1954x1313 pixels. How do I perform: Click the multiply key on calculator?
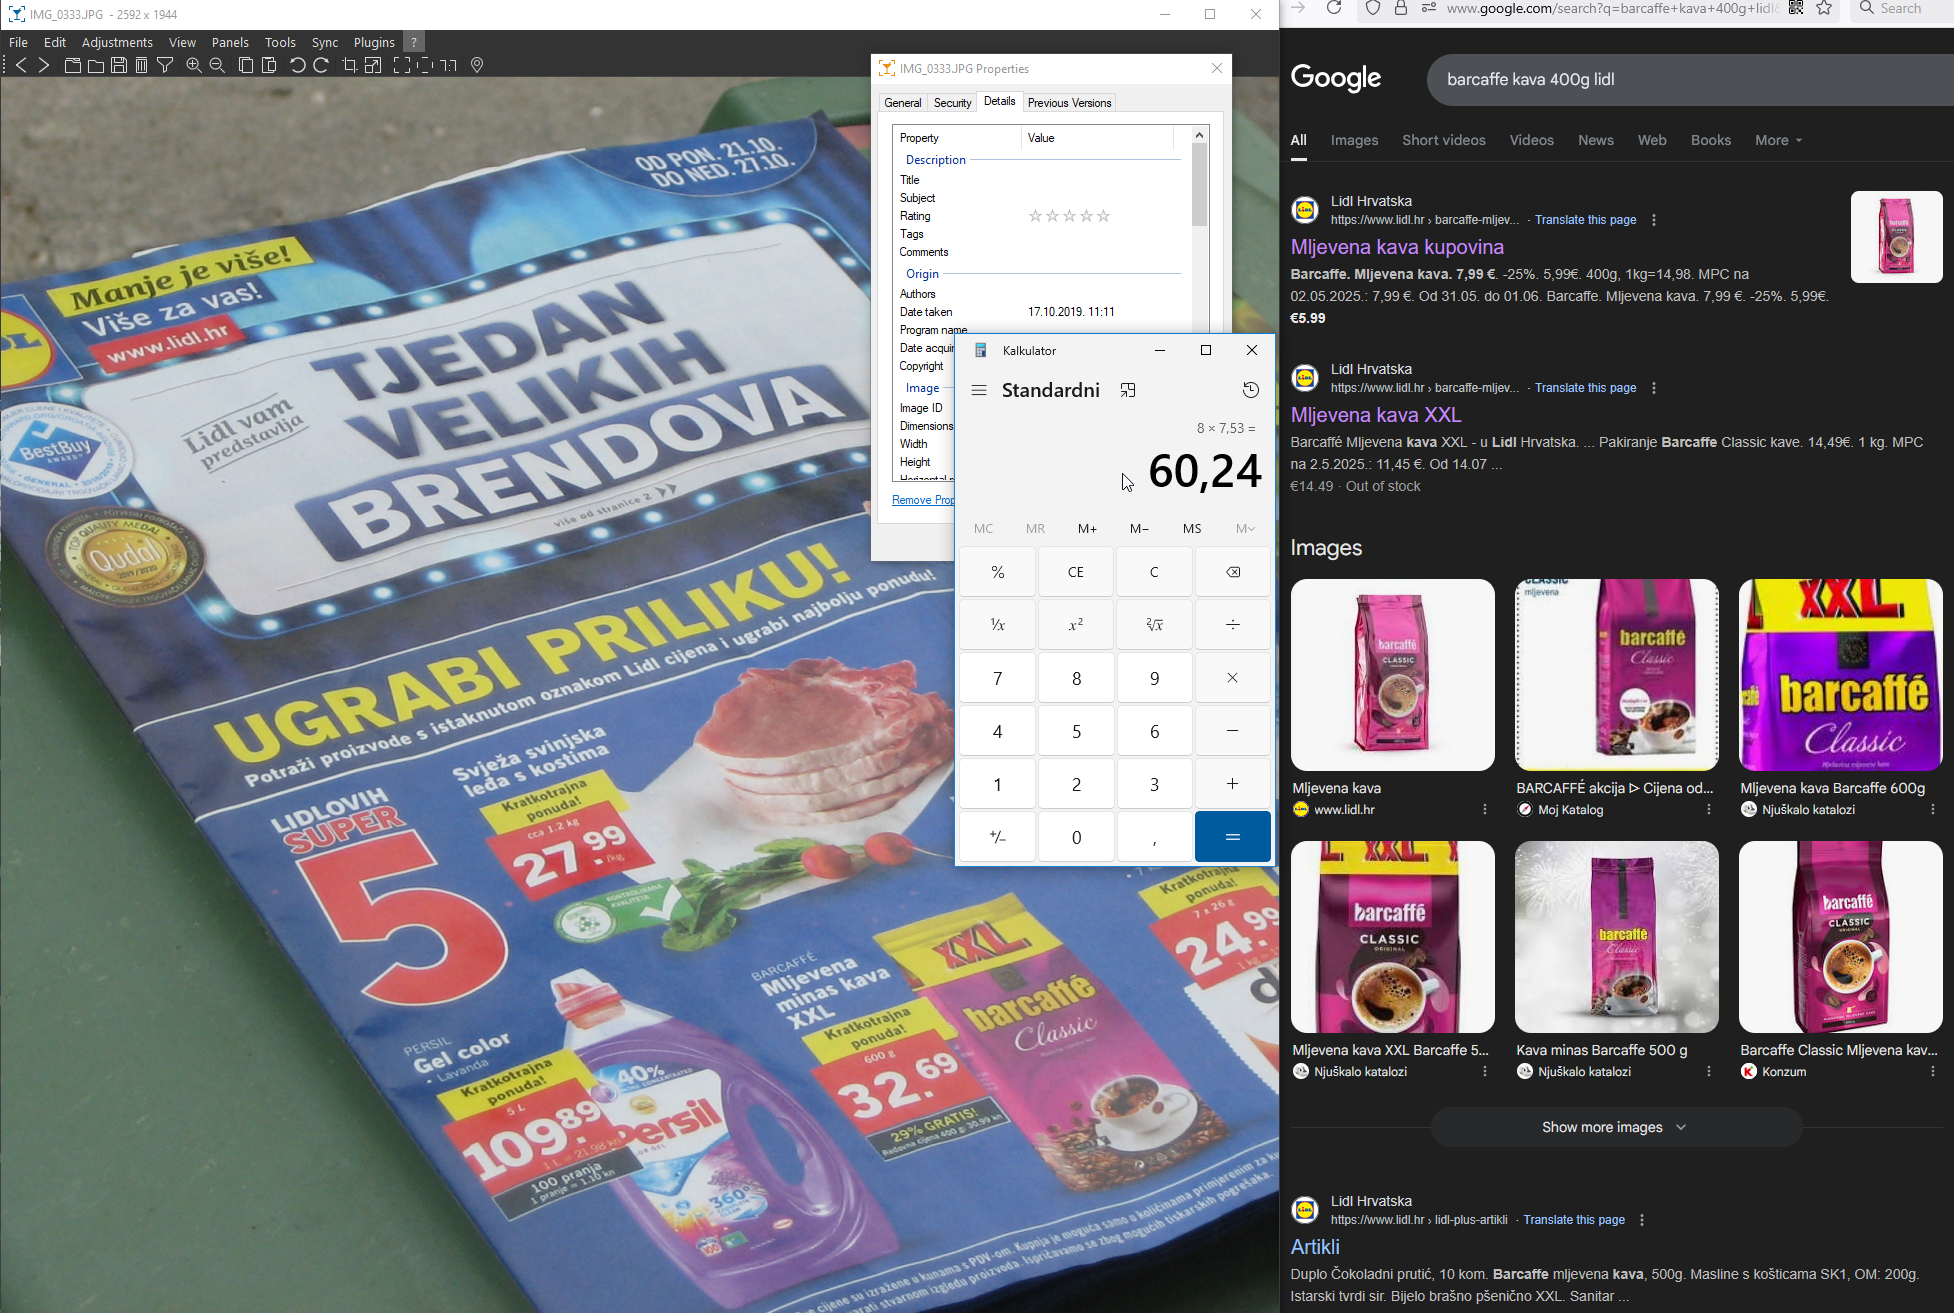[x=1233, y=678]
